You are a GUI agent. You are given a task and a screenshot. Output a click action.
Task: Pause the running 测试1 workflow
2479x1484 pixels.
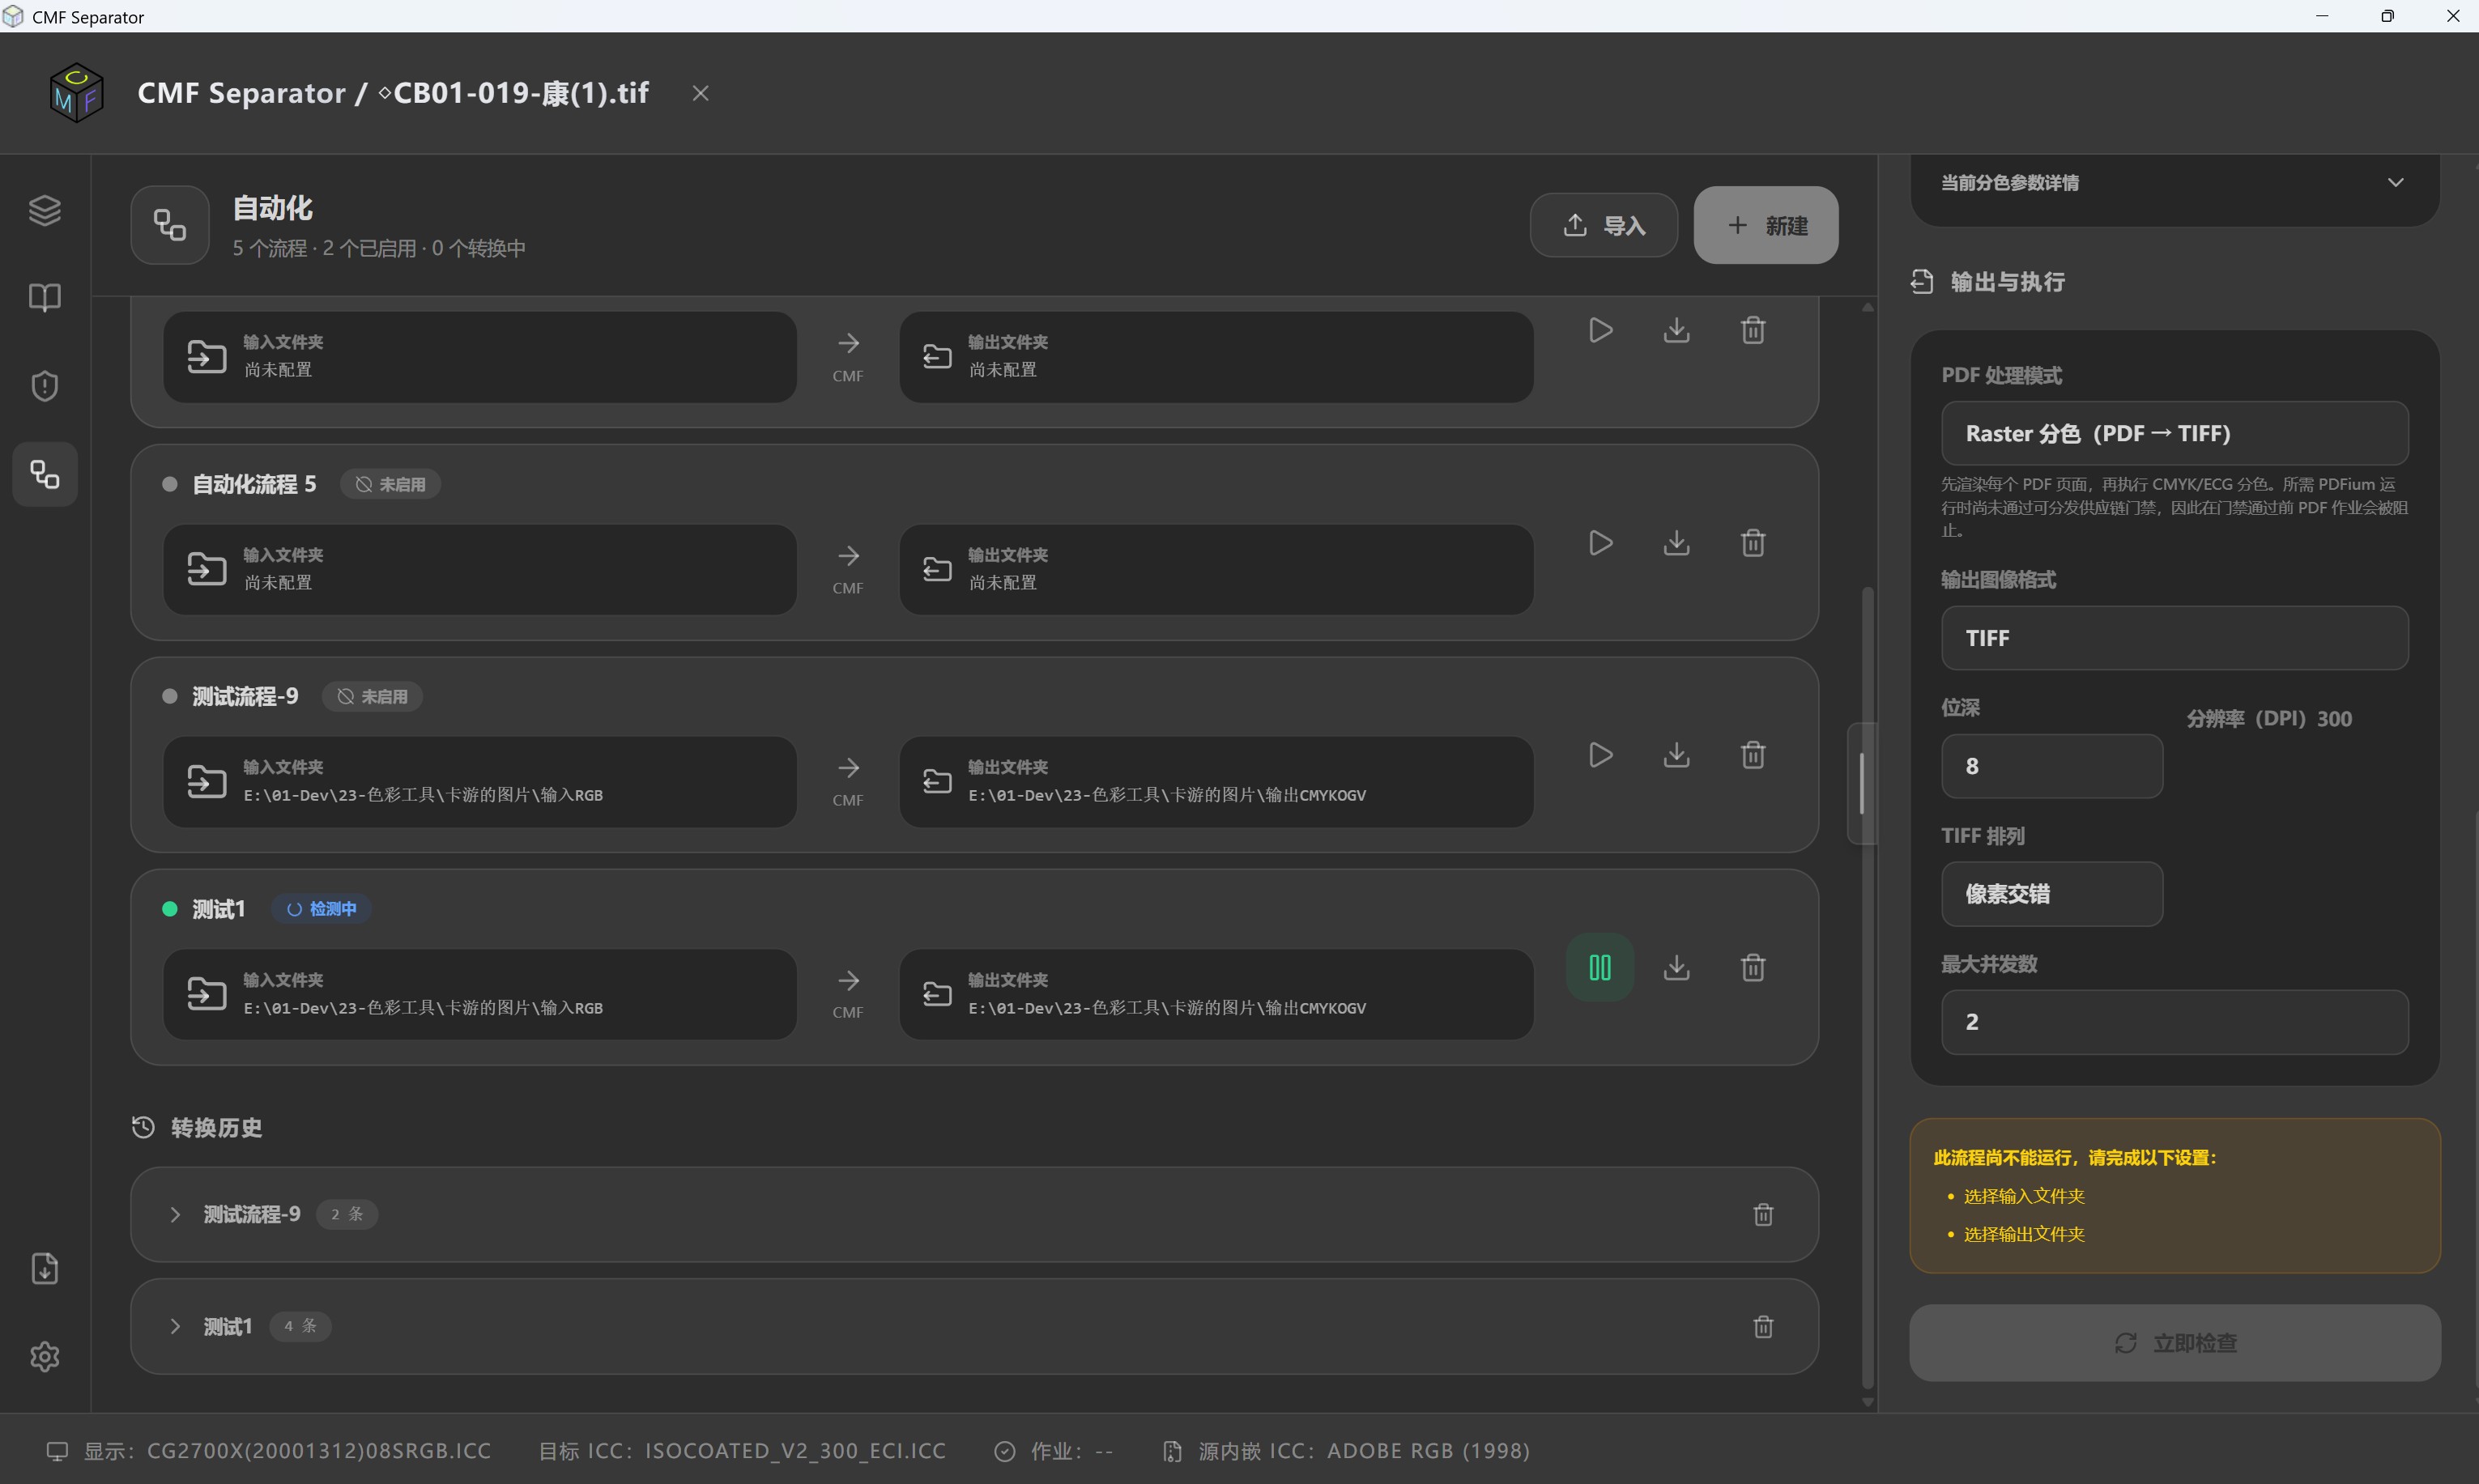click(1600, 967)
